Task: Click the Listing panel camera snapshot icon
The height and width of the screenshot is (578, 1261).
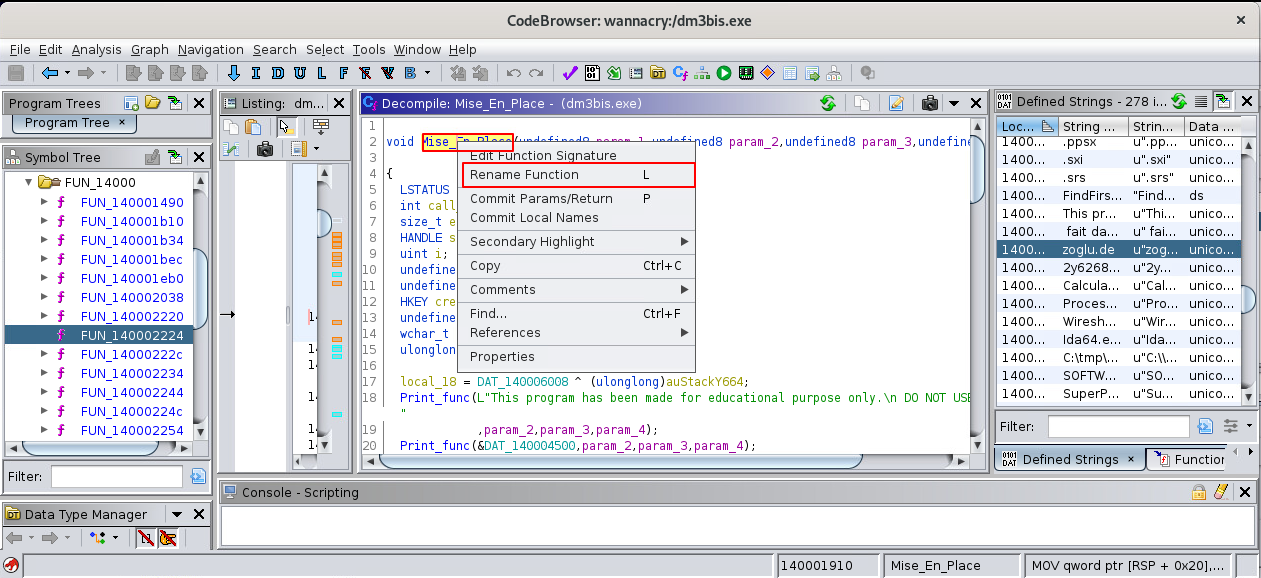Action: point(264,149)
